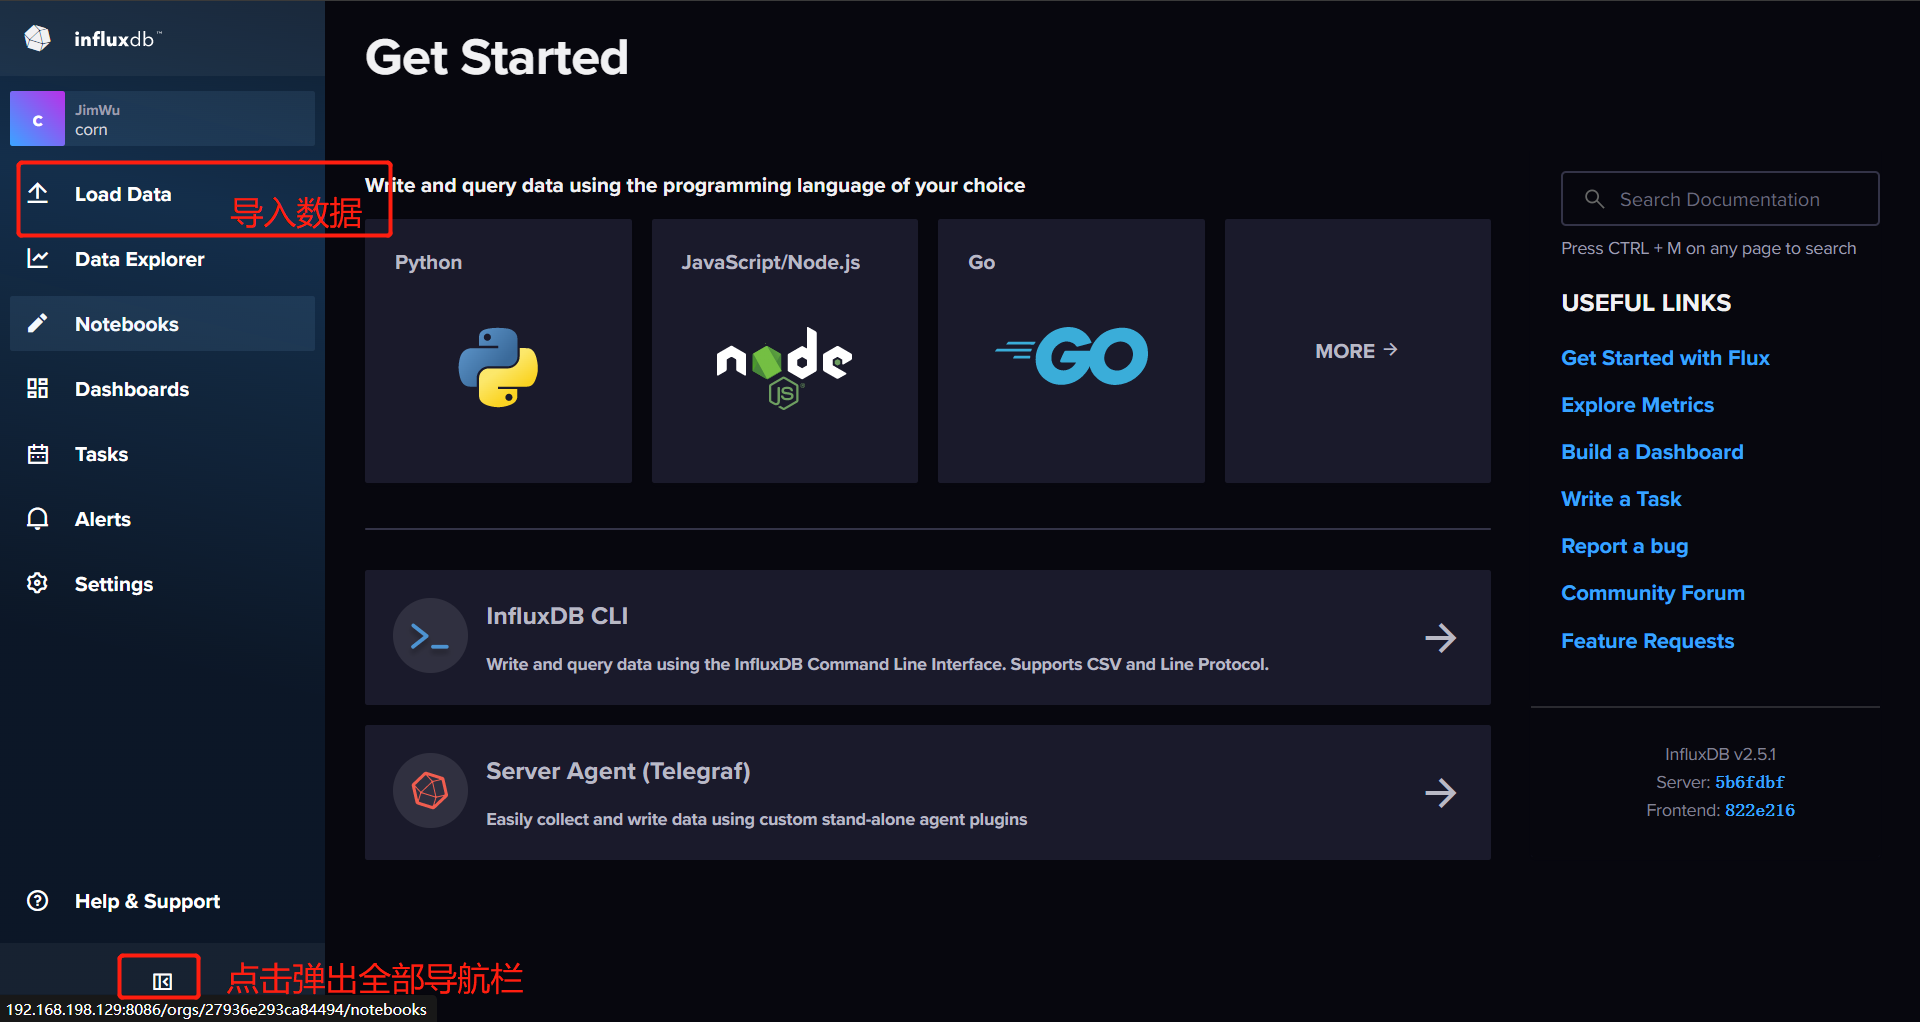1920x1022 pixels.
Task: Click the InfluxDB CLI terminal icon
Action: click(430, 636)
